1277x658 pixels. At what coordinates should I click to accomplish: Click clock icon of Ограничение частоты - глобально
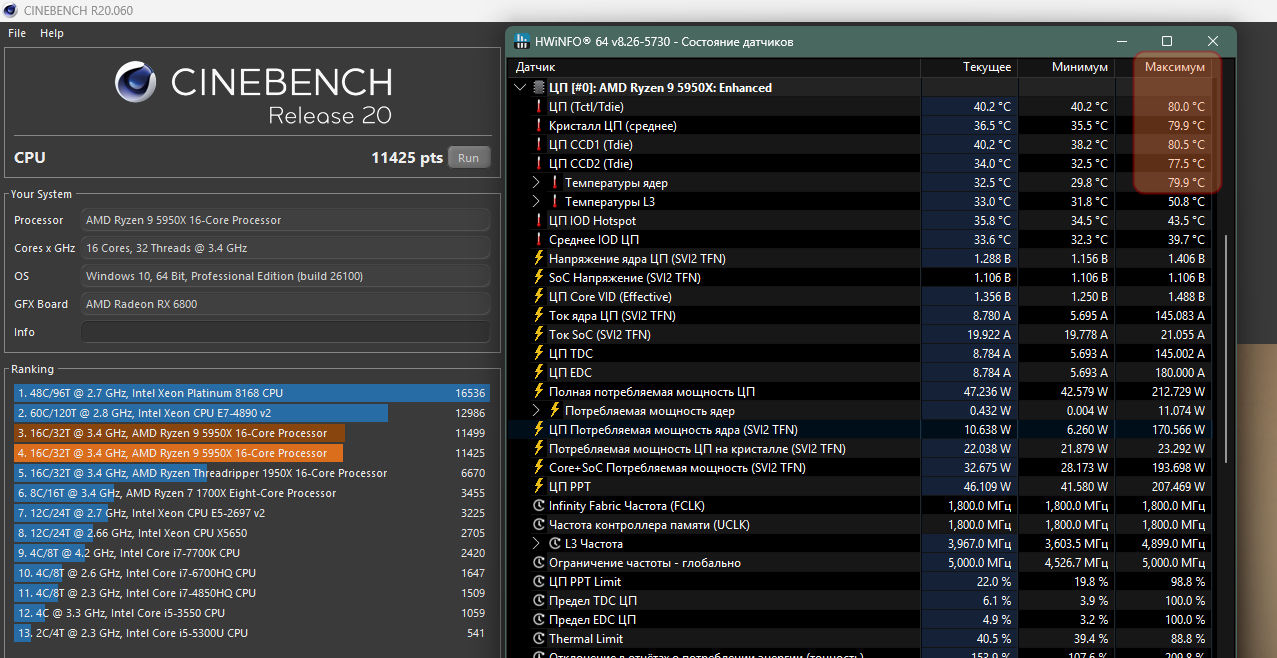click(539, 563)
